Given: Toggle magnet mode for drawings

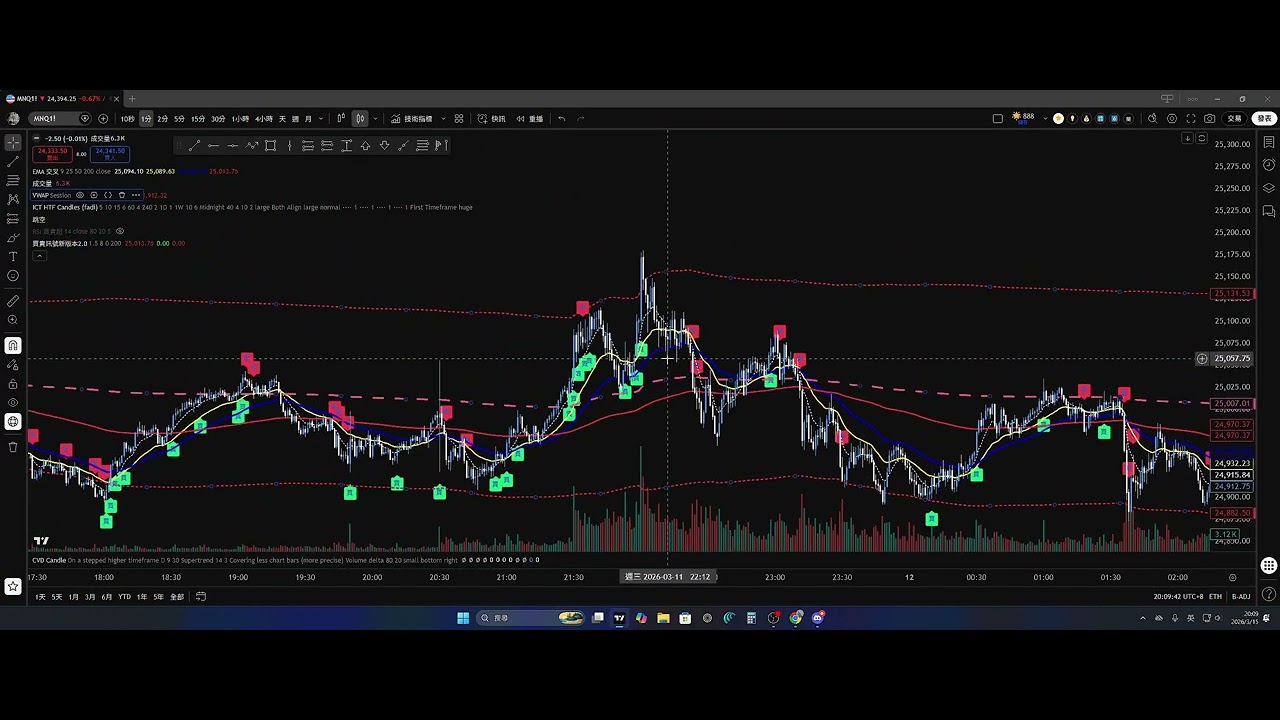Looking at the screenshot, I should (x=13, y=346).
